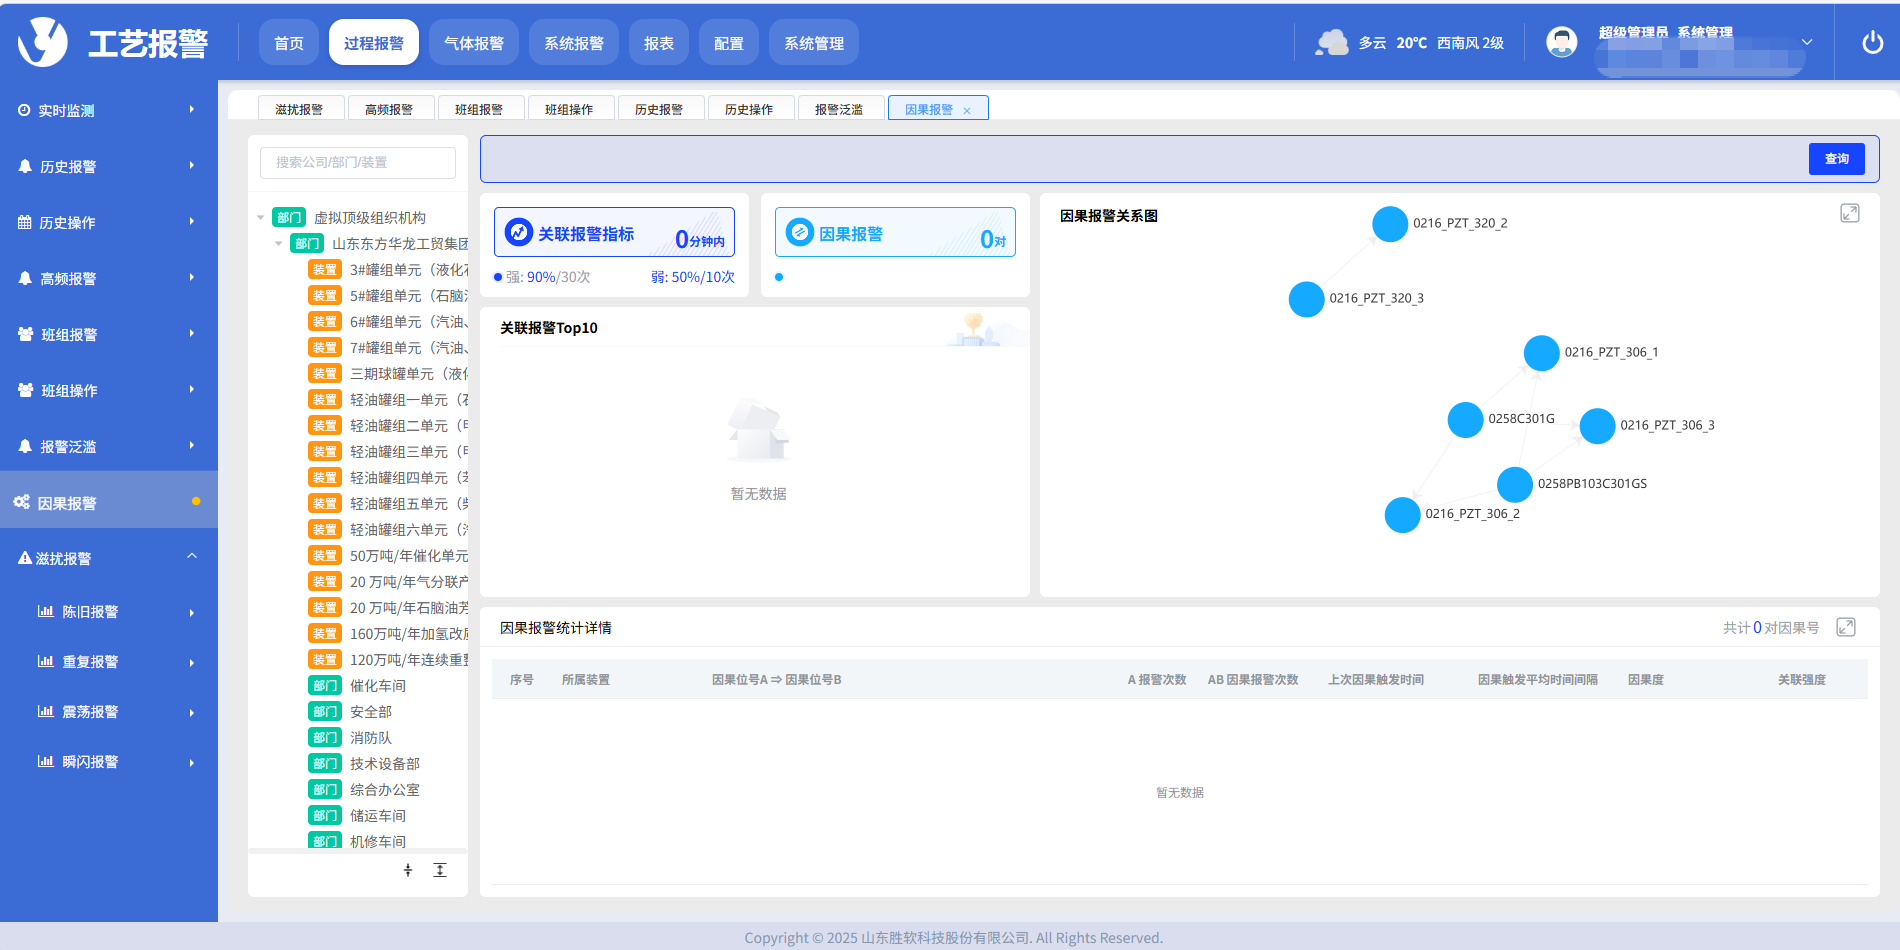Click the 瞬闪报警 chart icon
The width and height of the screenshot is (1900, 950).
(45, 761)
